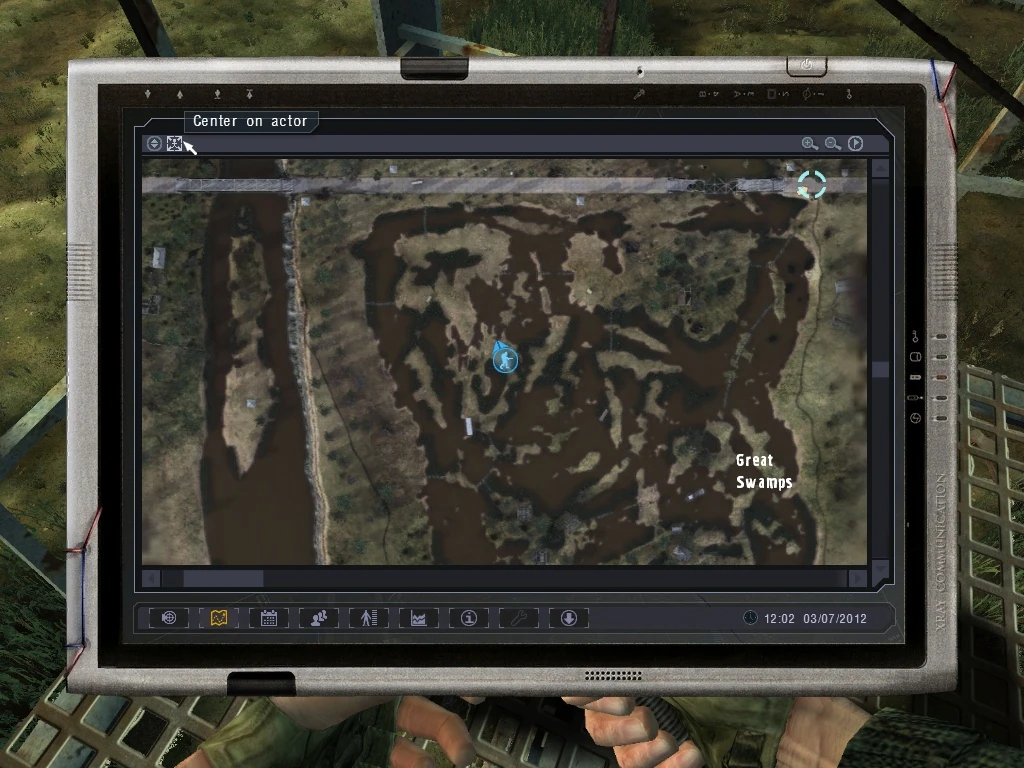Click the round arrow button beside zoom-out
This screenshot has height=768, width=1024.
tap(856, 144)
